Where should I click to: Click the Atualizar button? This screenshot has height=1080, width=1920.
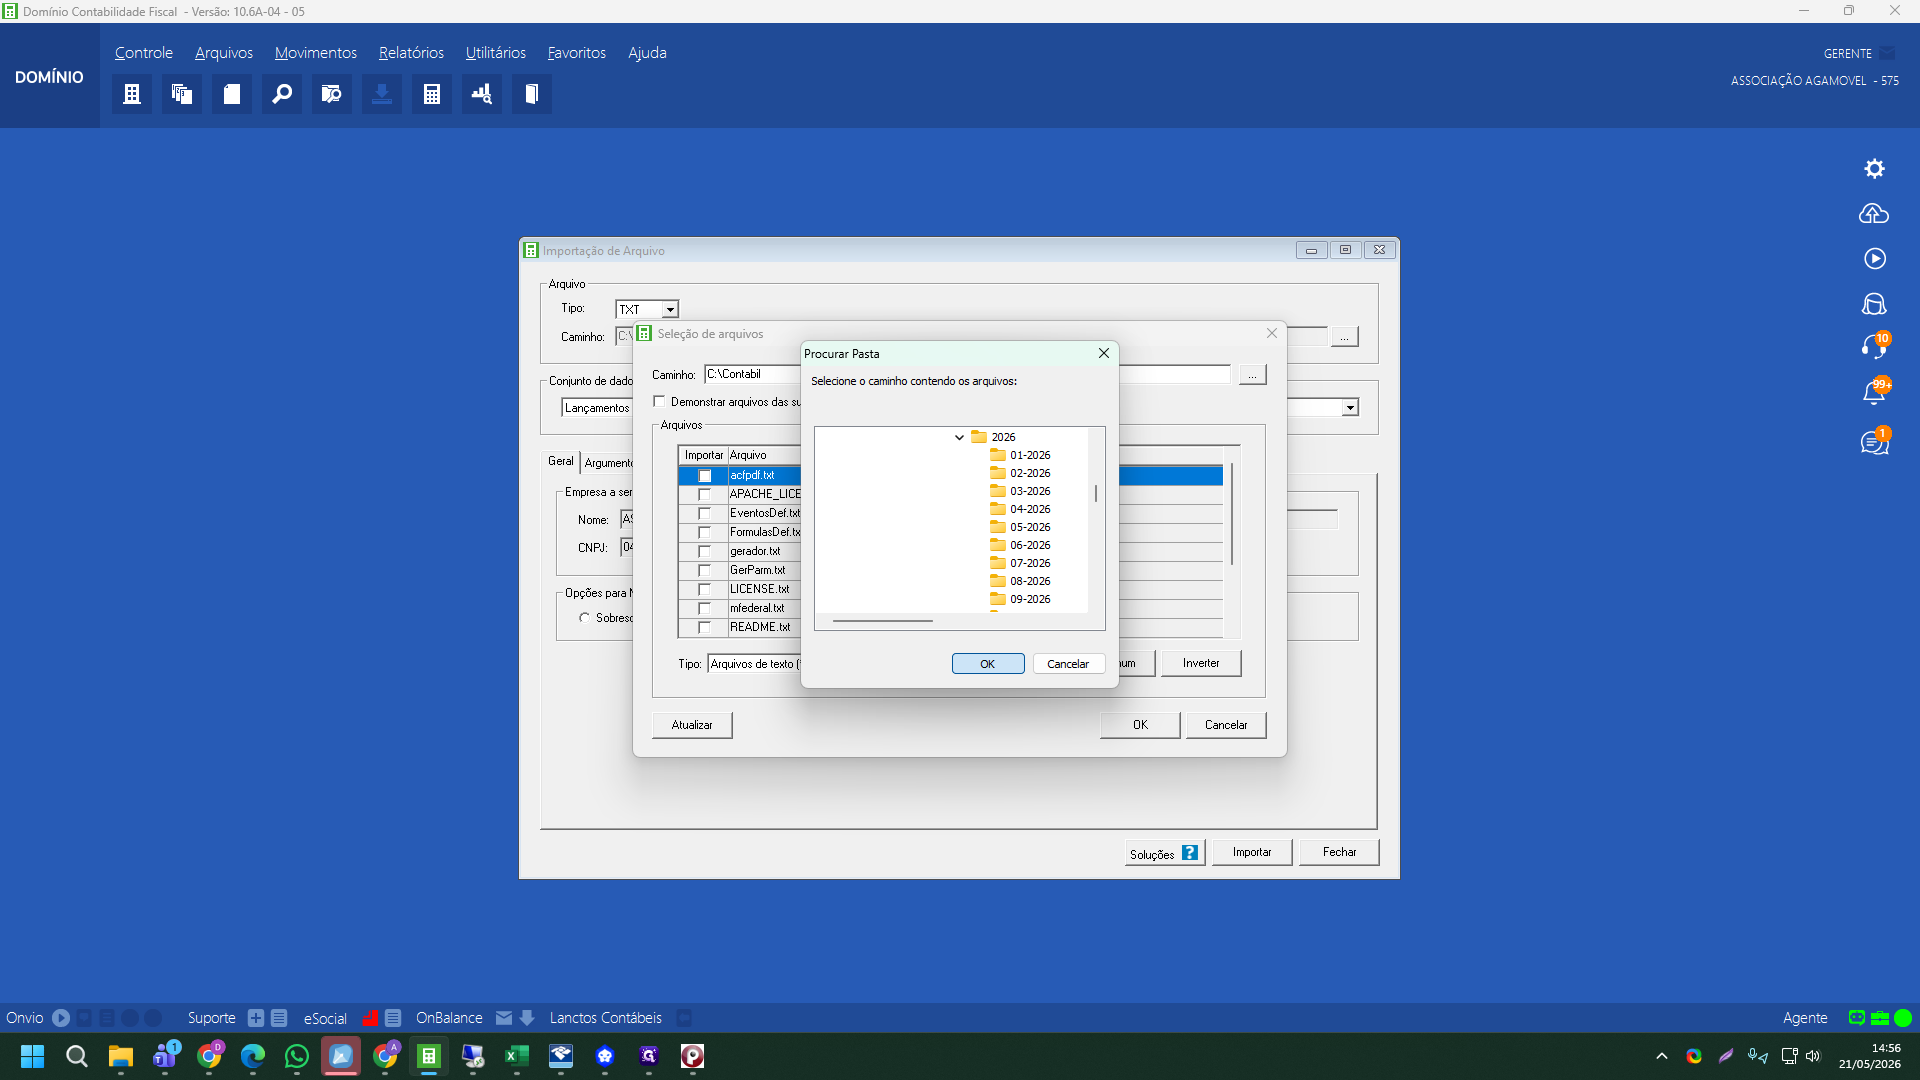tap(692, 725)
